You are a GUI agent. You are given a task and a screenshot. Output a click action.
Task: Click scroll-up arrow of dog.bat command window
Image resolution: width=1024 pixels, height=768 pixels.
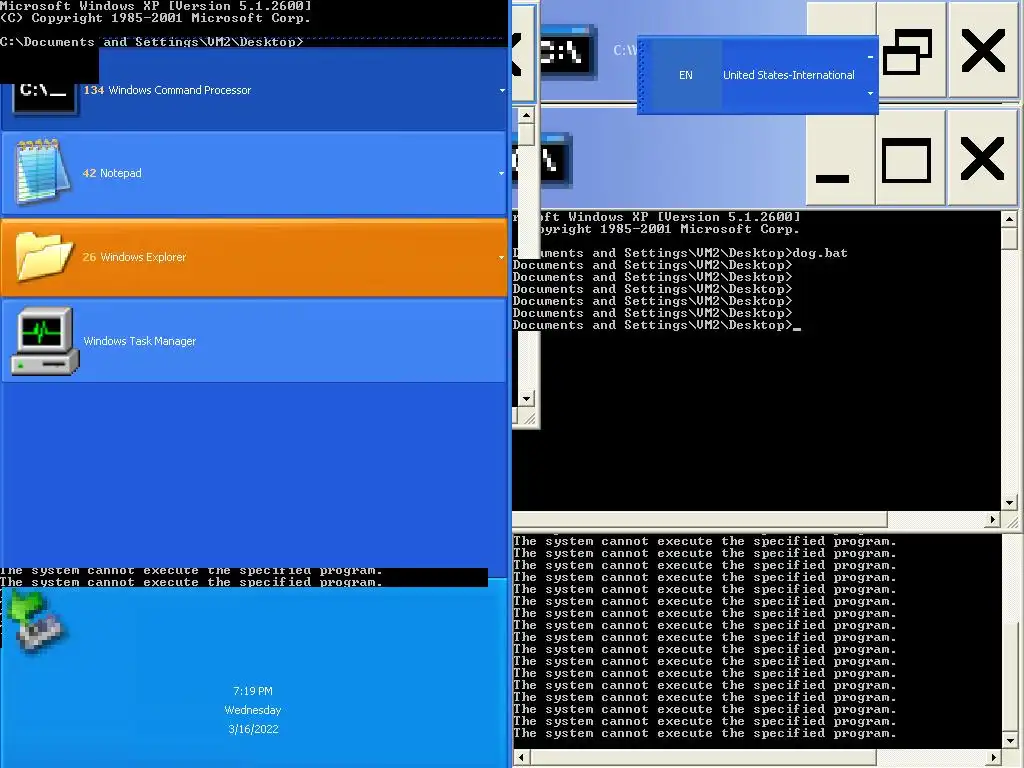pyautogui.click(x=1010, y=219)
